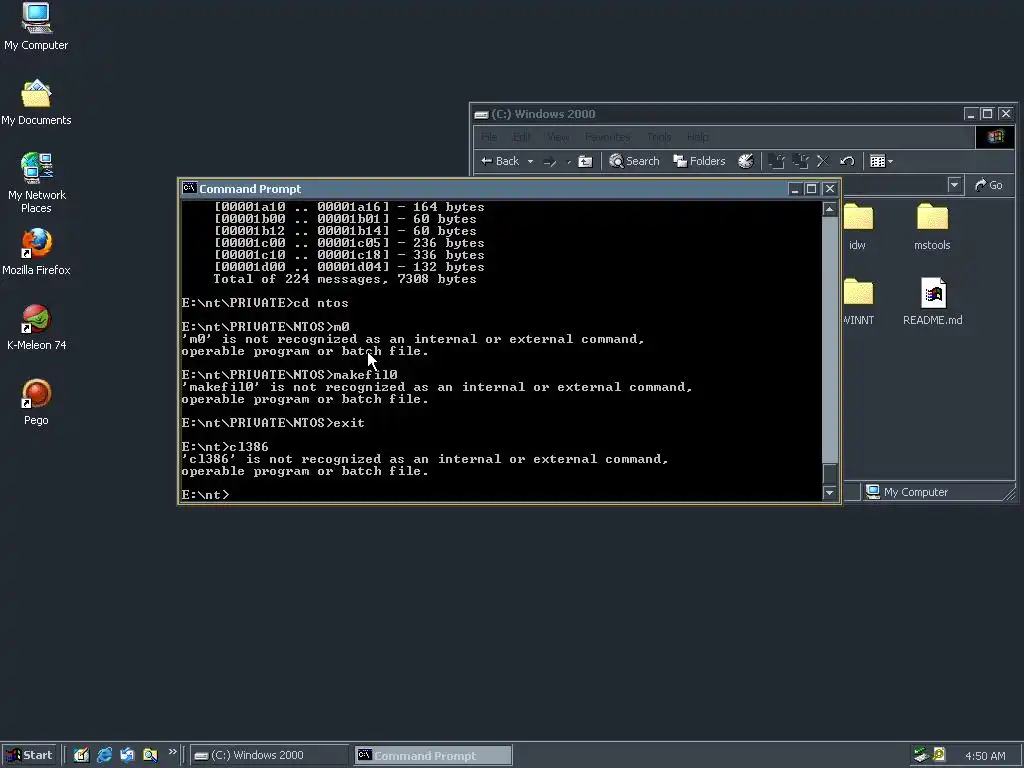Switch to (C:) Windows 2000 taskbar button
Viewport: 1024px width, 768px height.
click(270, 756)
